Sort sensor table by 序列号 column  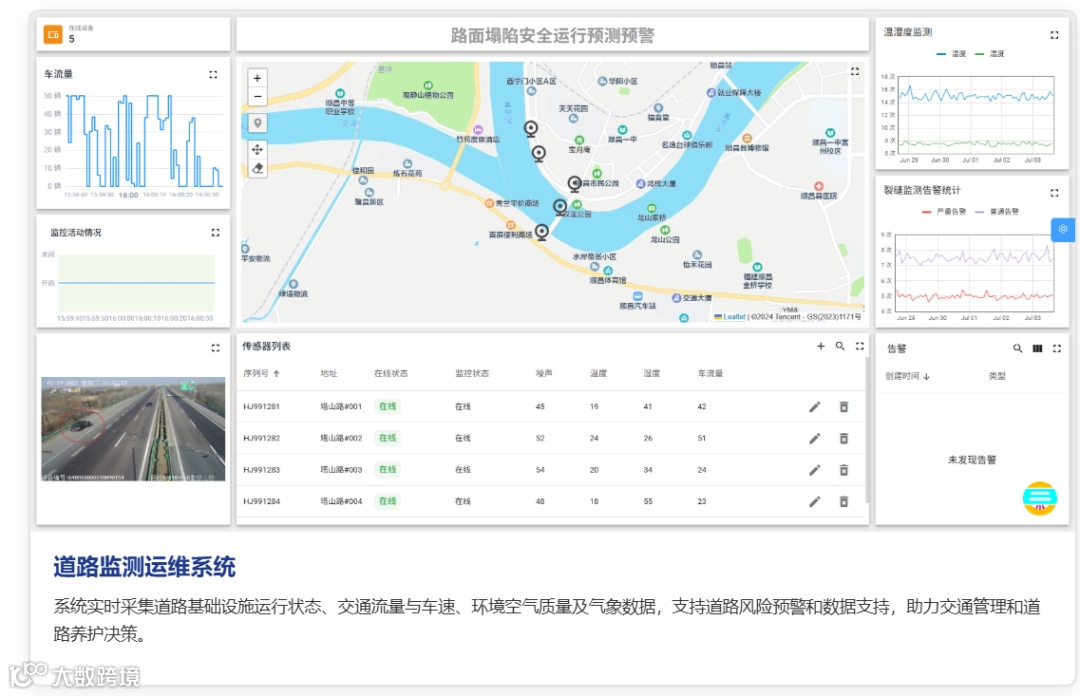point(261,373)
